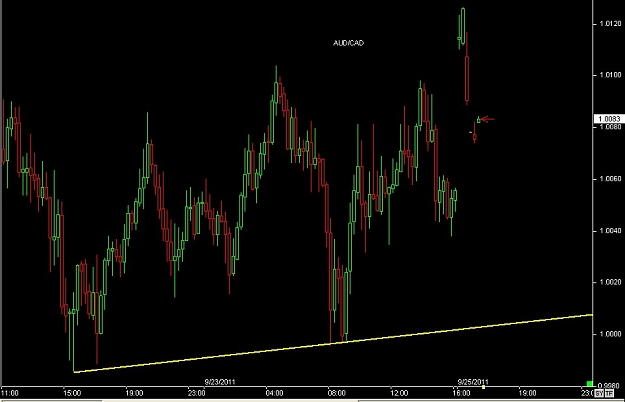Click the 08:00 time axis label
The image size is (625, 402).
point(336,393)
